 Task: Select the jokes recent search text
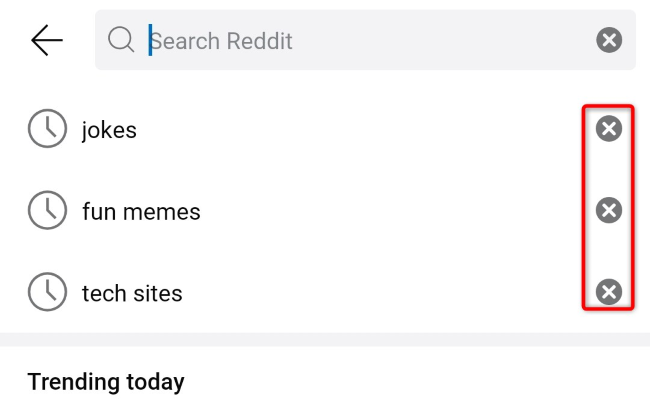pyautogui.click(x=109, y=129)
